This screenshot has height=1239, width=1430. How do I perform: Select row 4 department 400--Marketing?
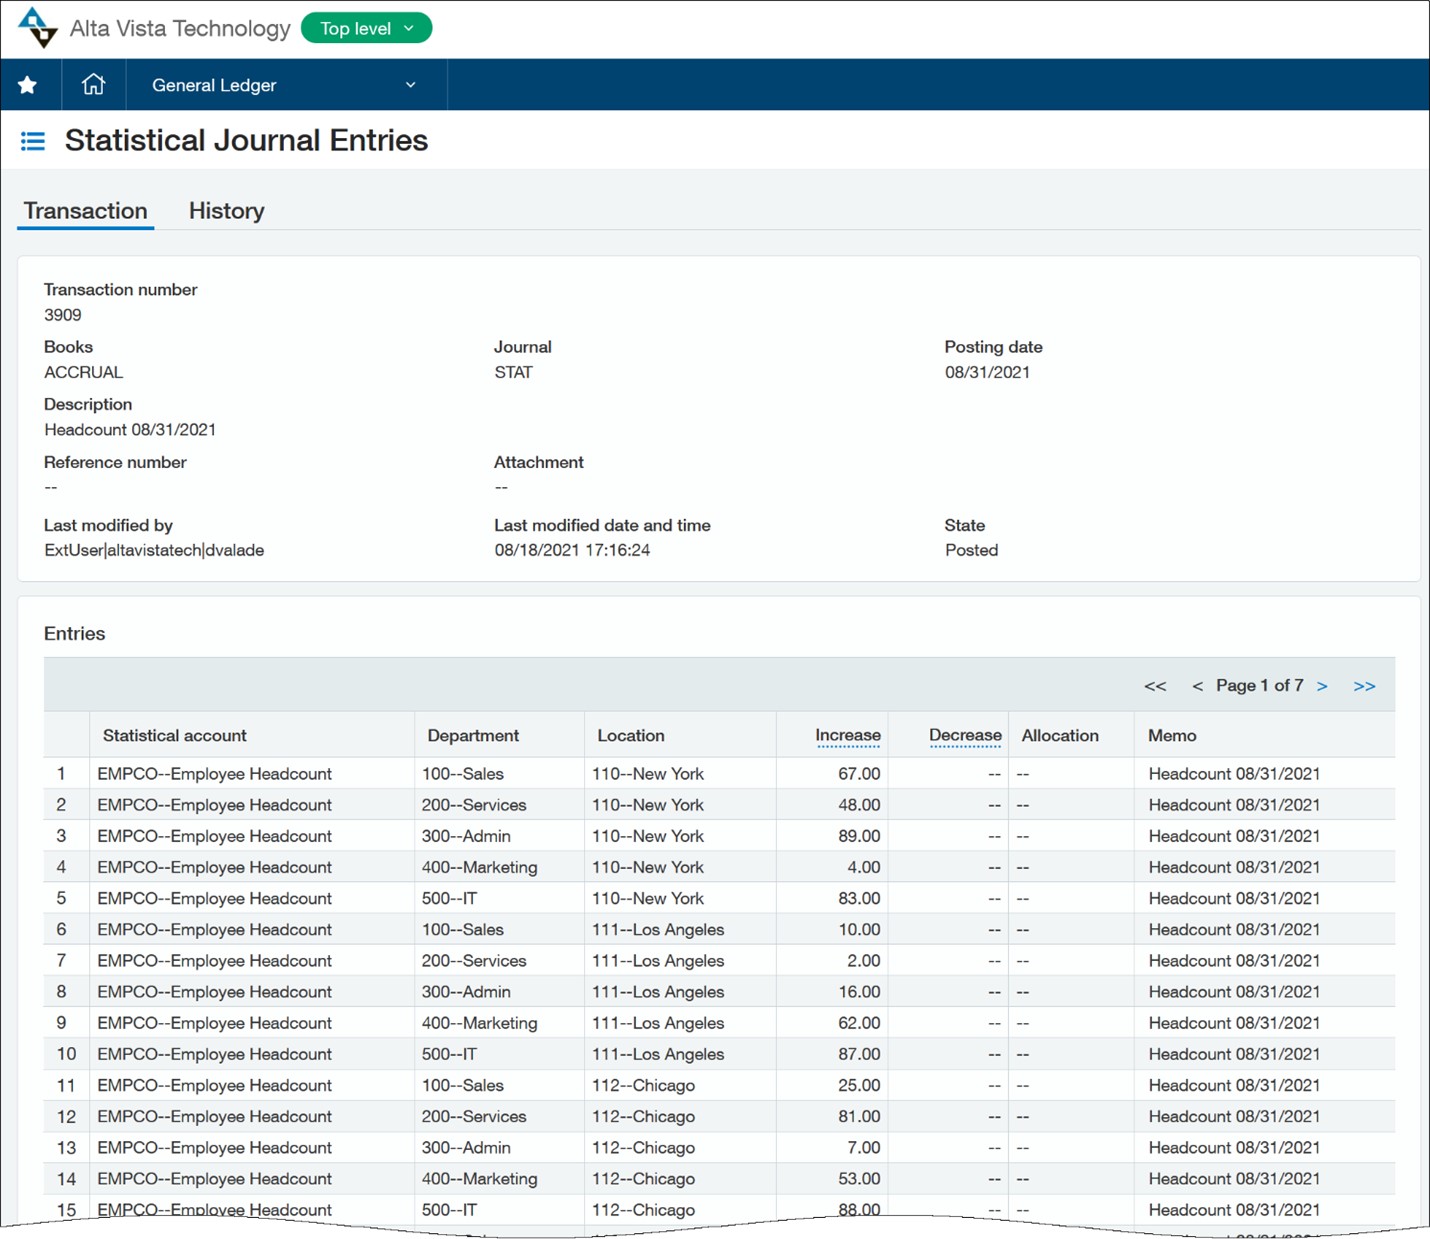[480, 867]
